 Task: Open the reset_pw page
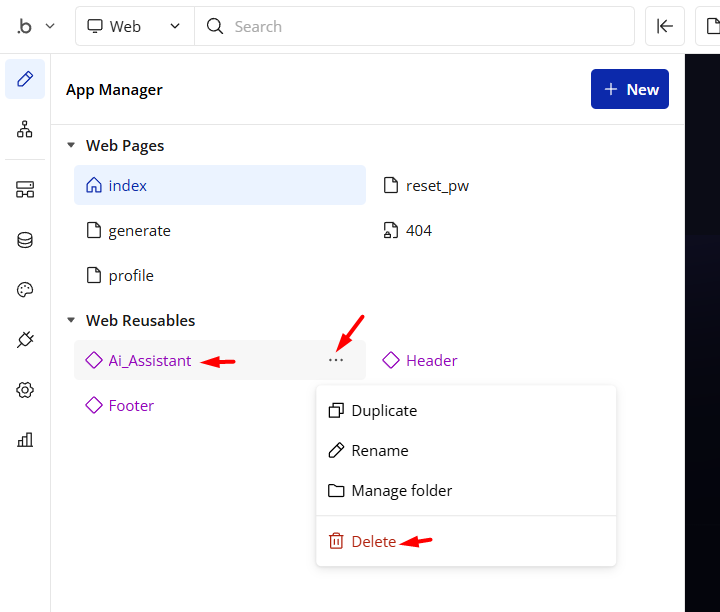tap(437, 186)
